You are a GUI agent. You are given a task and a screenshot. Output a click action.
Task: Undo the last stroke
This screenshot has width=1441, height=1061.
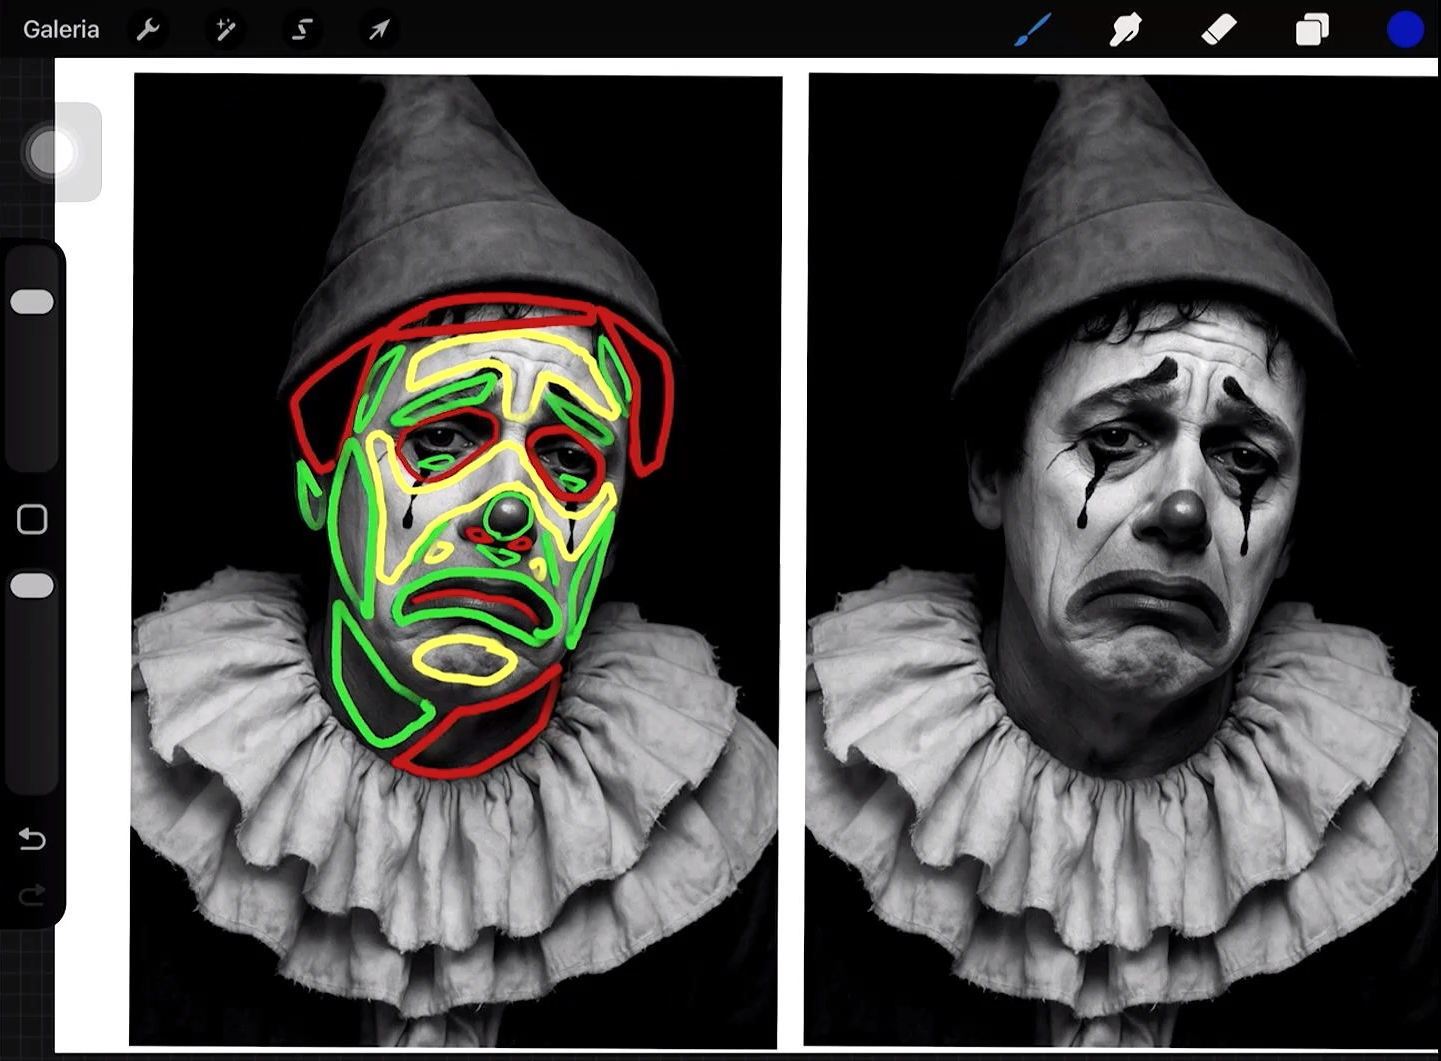tap(32, 838)
